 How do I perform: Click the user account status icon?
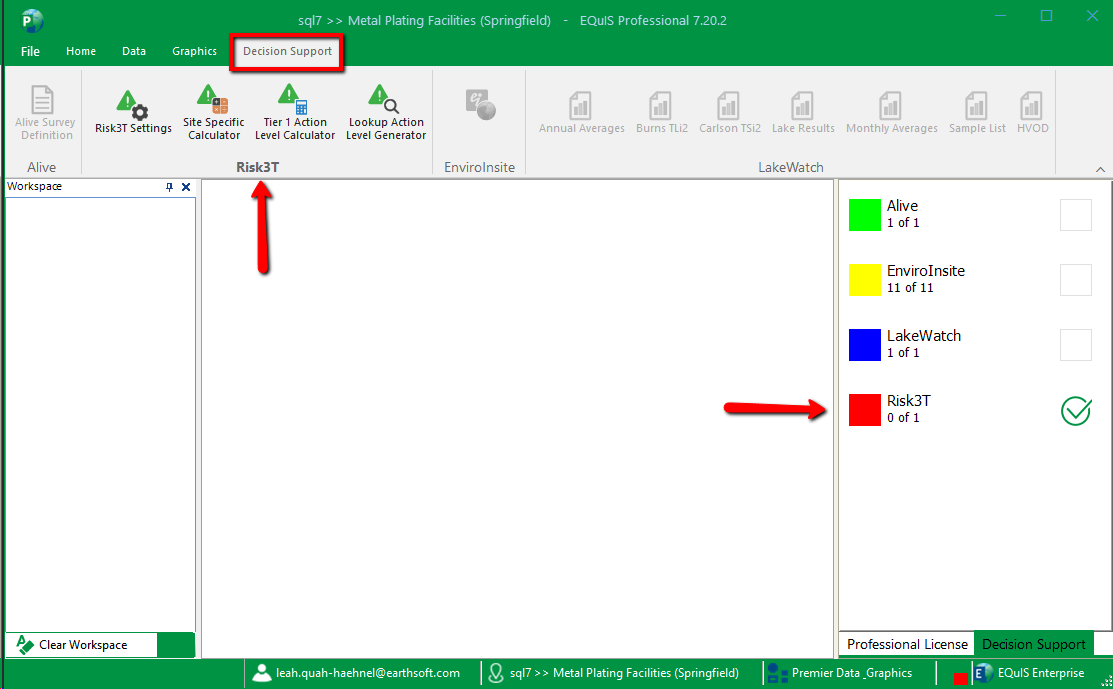tap(261, 673)
